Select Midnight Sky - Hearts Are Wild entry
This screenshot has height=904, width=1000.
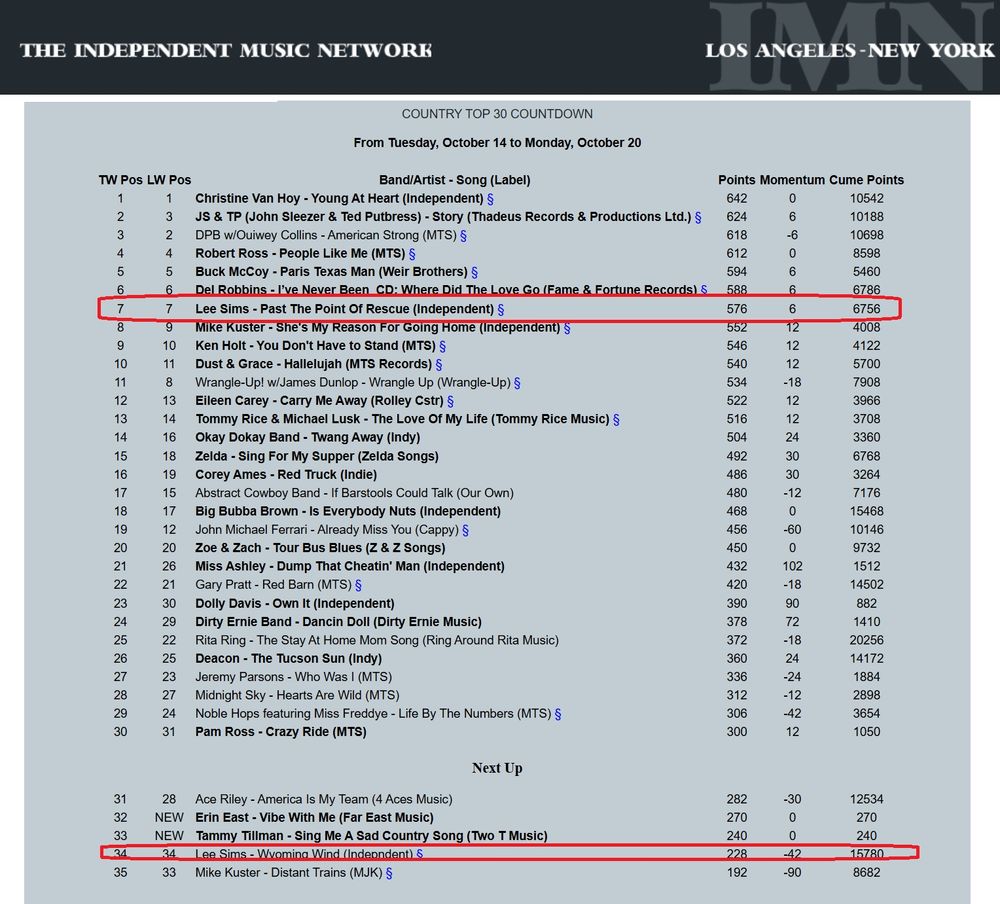[x=297, y=695]
